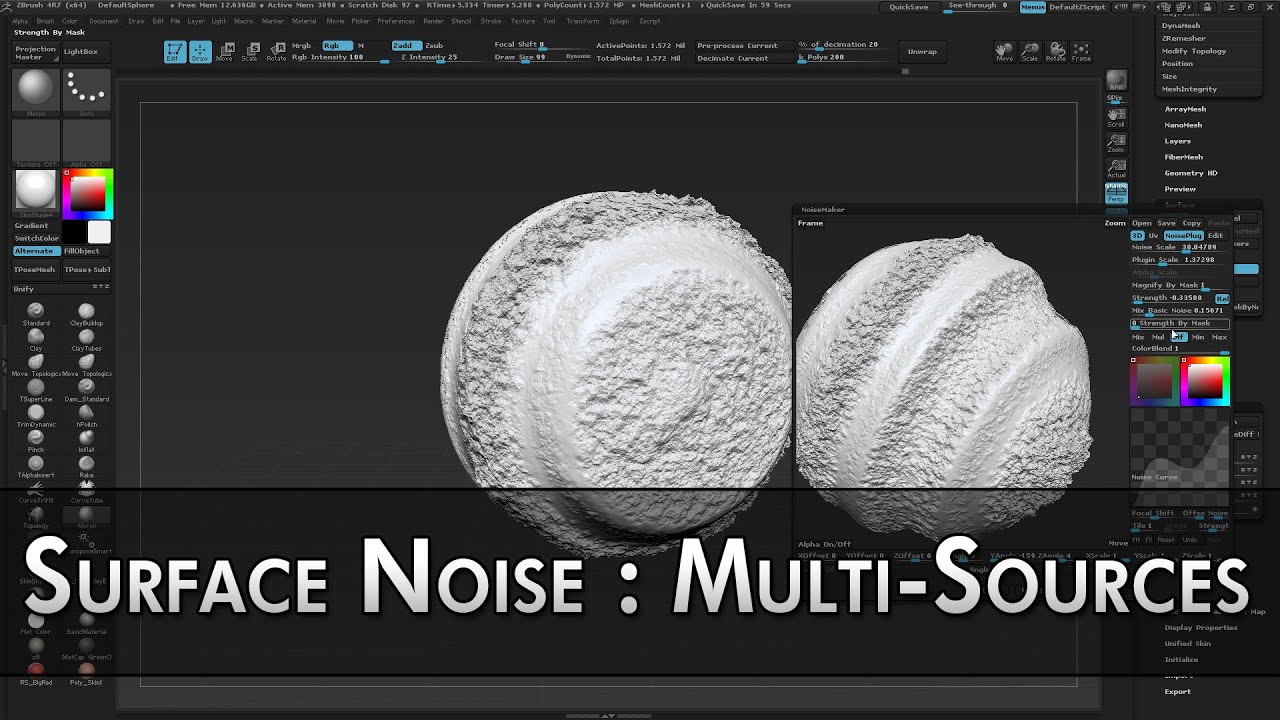Select the Poly_Skin material
Viewport: 1280px width, 720px height.
[x=86, y=673]
